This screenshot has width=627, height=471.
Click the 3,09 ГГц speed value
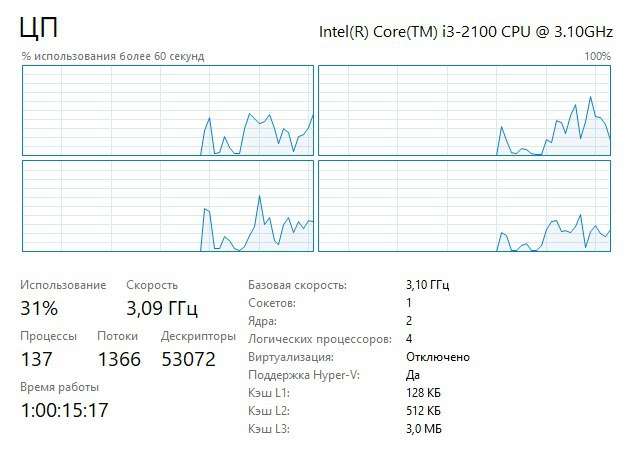[x=162, y=308]
